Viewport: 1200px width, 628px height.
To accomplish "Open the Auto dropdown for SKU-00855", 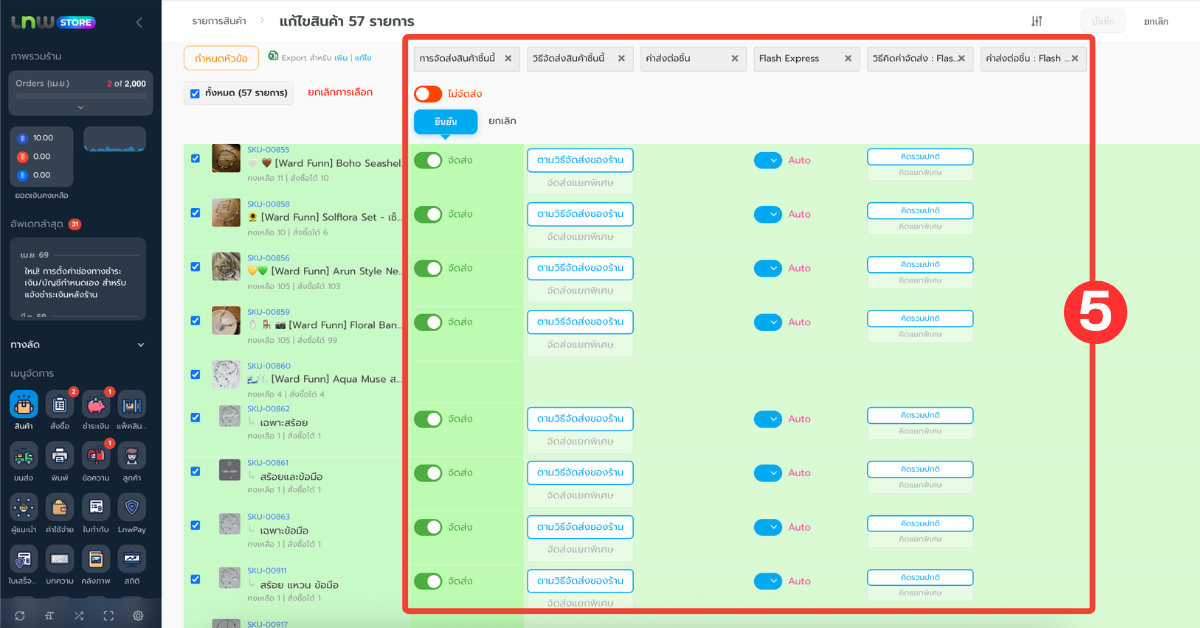I will [767, 160].
